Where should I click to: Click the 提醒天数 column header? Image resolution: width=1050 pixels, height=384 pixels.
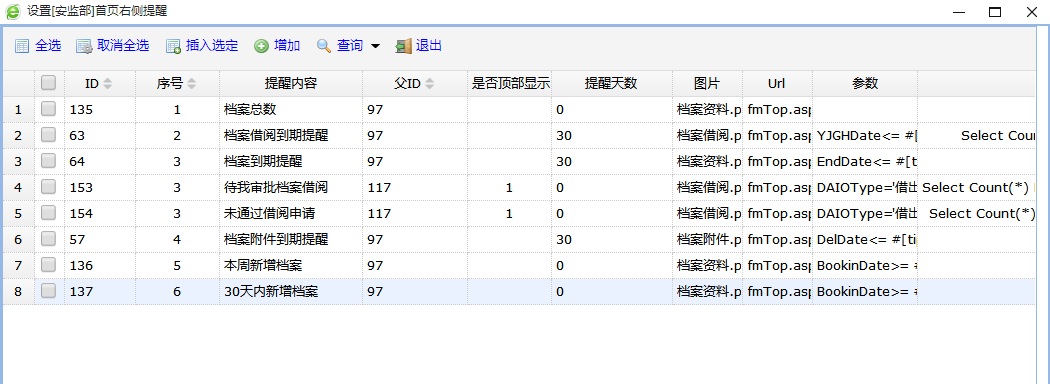point(612,84)
